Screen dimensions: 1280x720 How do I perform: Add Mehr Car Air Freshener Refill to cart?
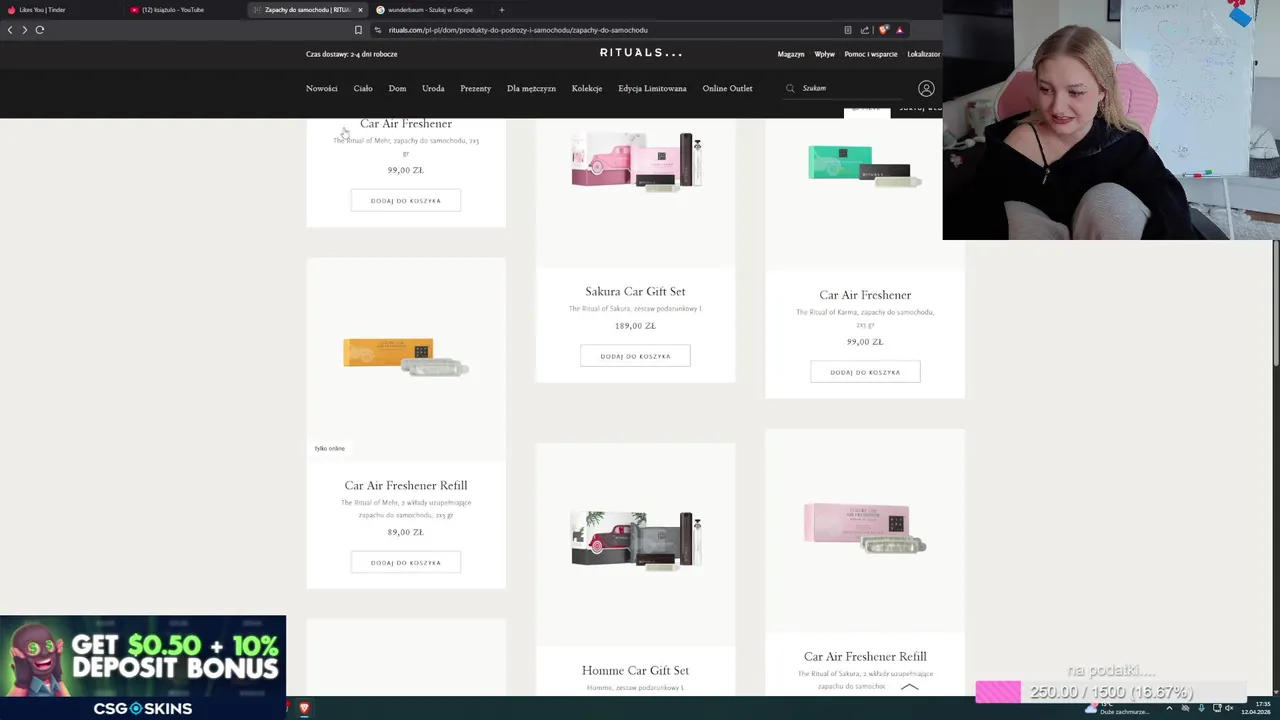click(x=406, y=562)
